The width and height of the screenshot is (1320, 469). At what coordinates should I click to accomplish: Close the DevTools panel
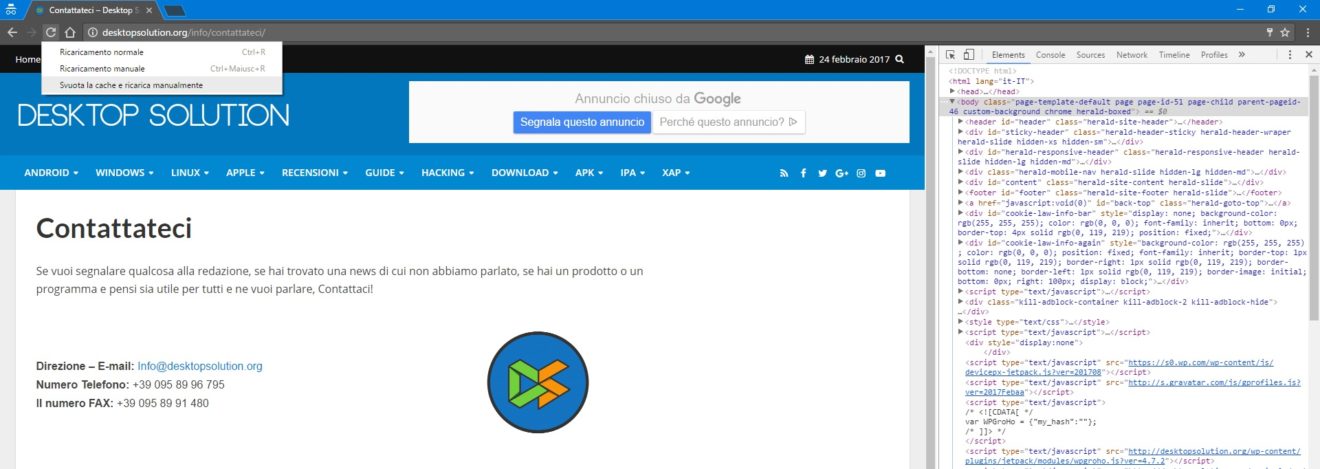pyautogui.click(x=1309, y=55)
